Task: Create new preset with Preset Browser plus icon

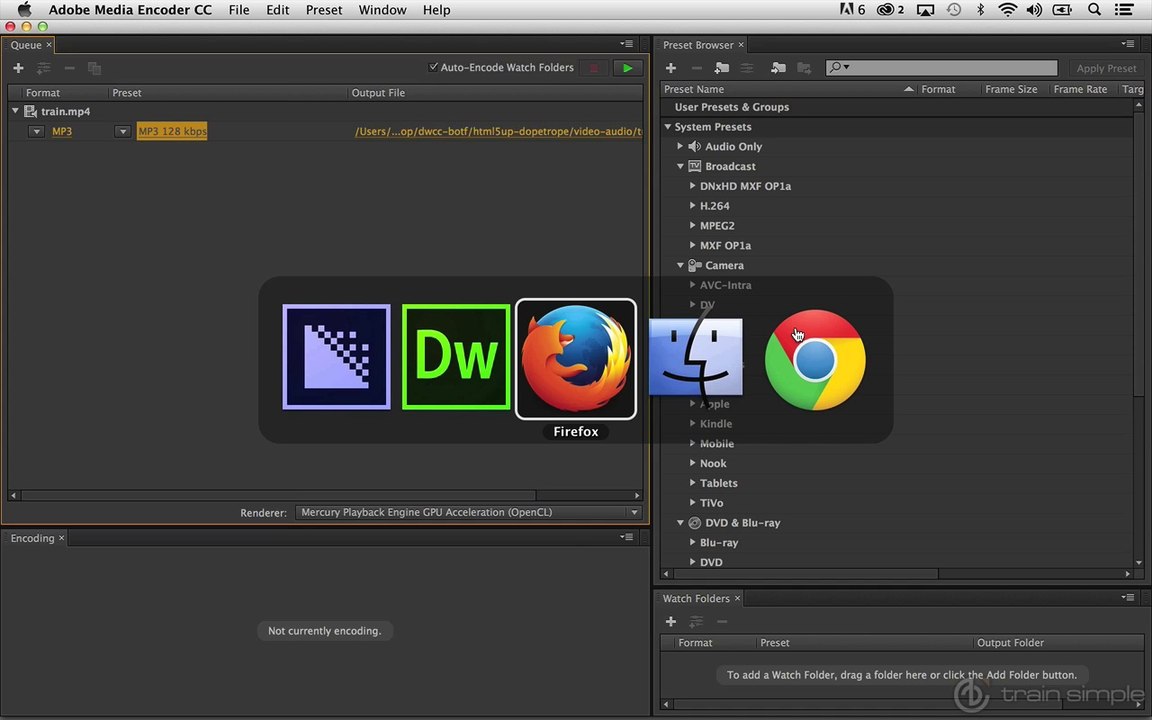Action: click(x=671, y=68)
